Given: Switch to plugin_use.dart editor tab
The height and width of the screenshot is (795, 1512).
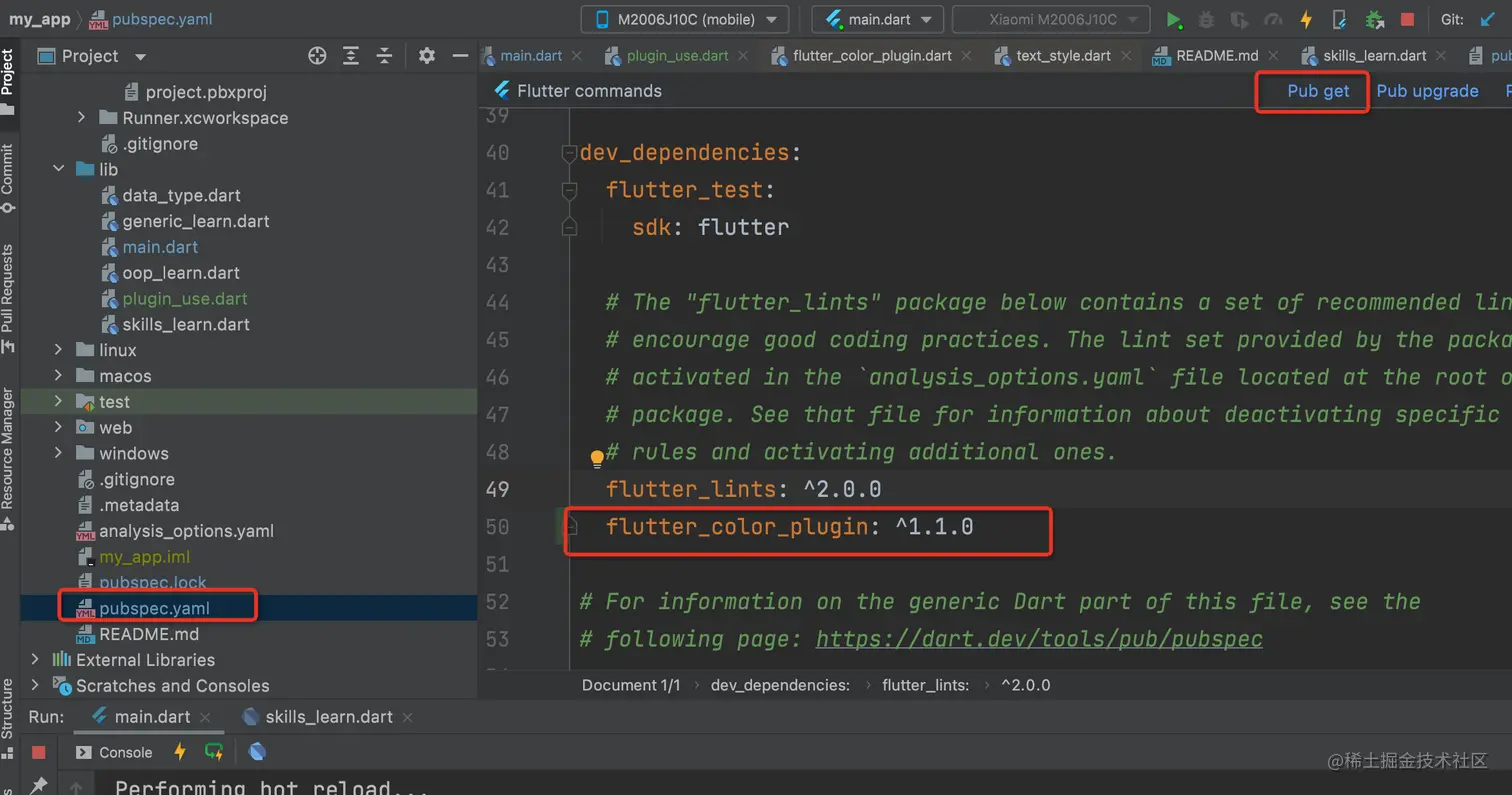Looking at the screenshot, I should click(678, 55).
